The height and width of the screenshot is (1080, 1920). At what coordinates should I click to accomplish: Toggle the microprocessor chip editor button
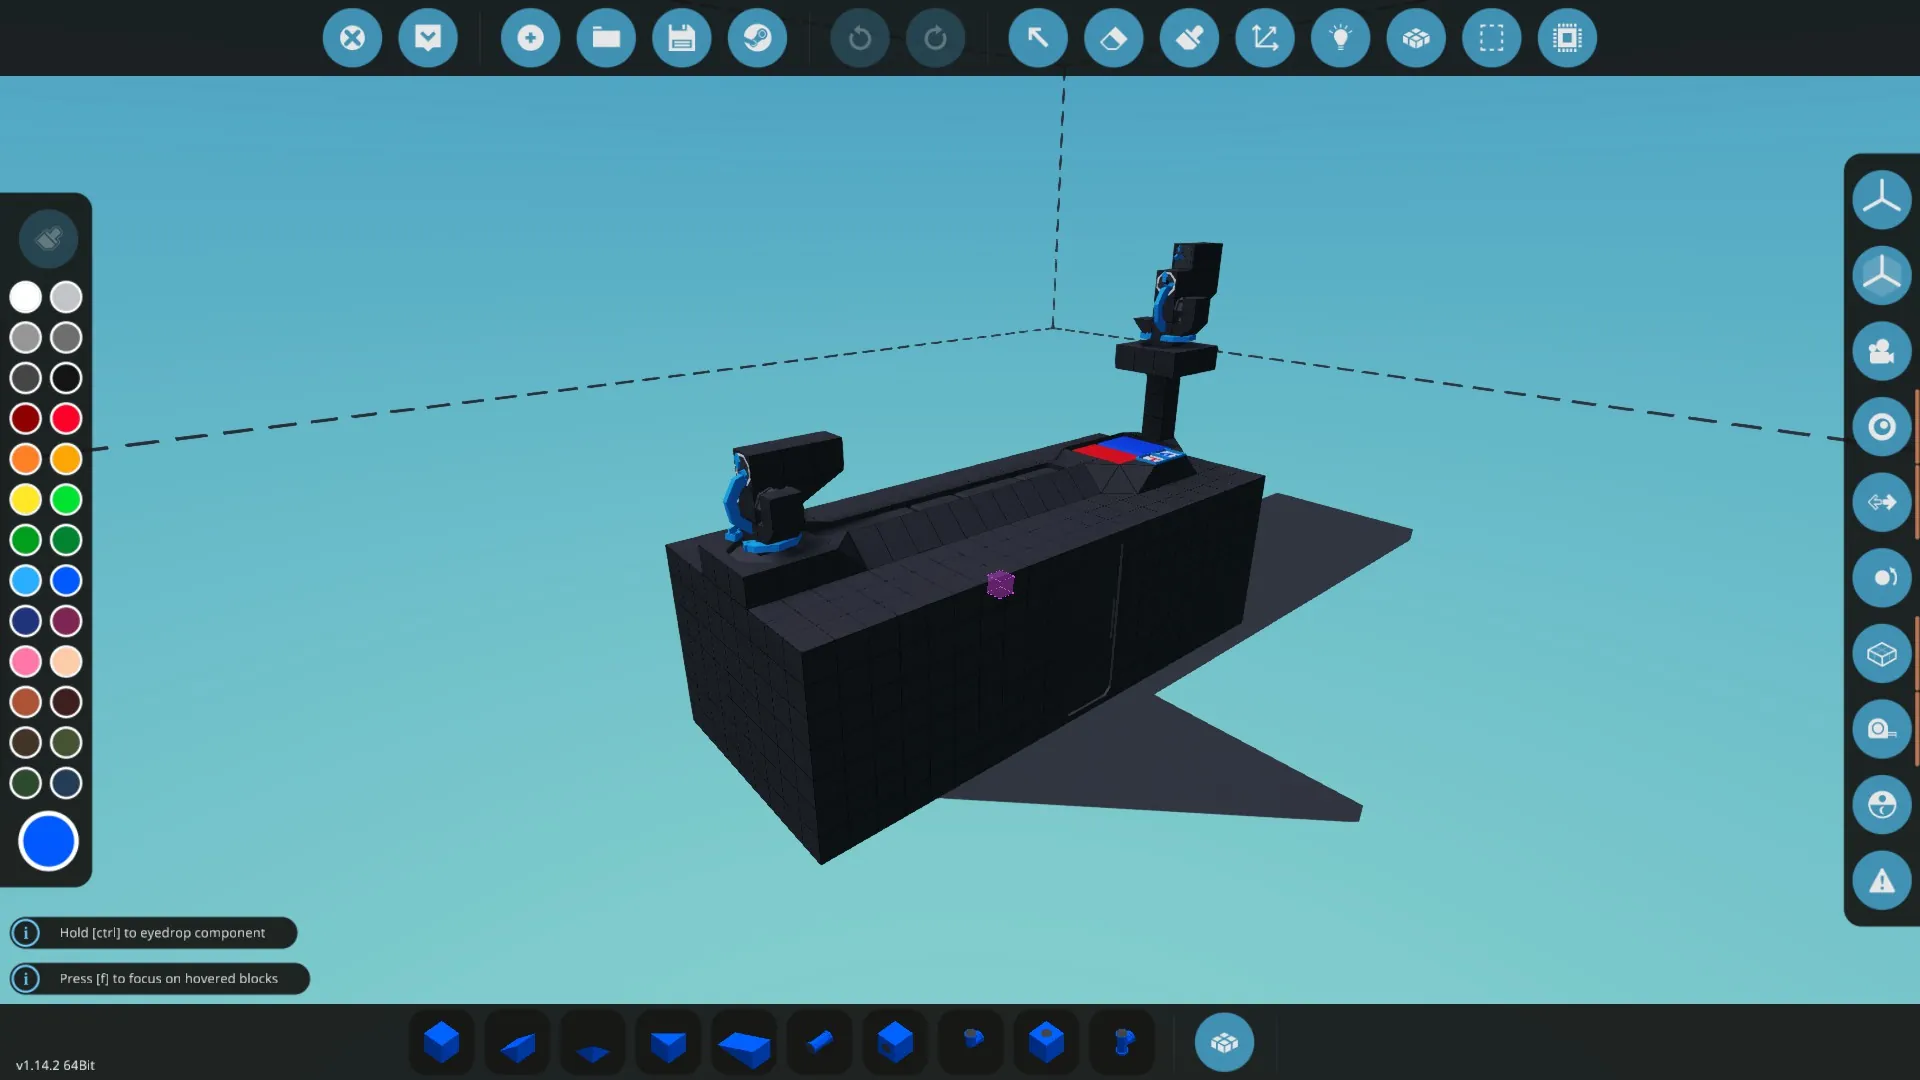tap(1567, 38)
